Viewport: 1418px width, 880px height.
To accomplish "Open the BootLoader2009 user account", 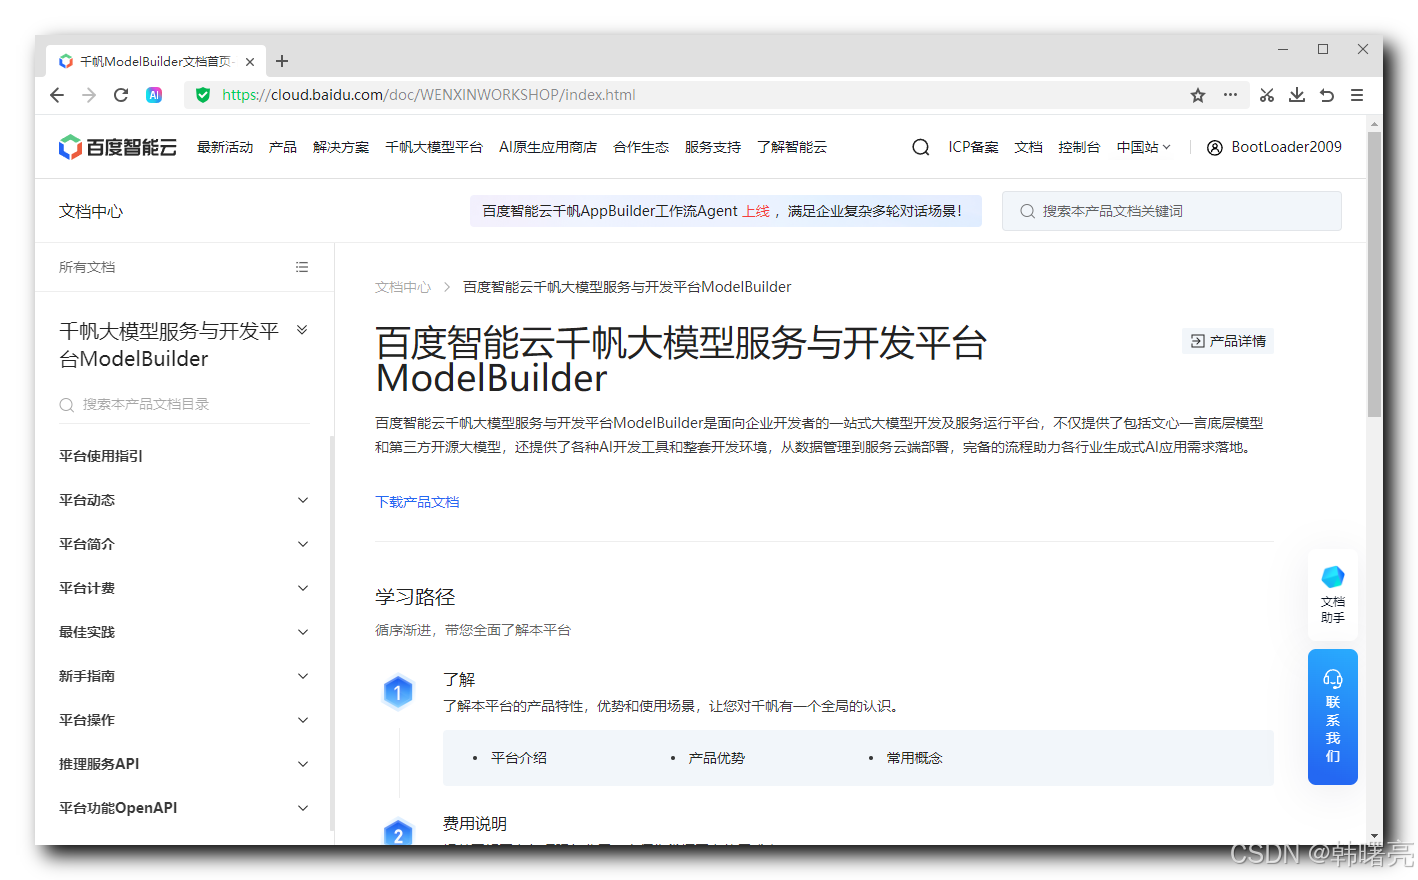I will coord(1274,147).
